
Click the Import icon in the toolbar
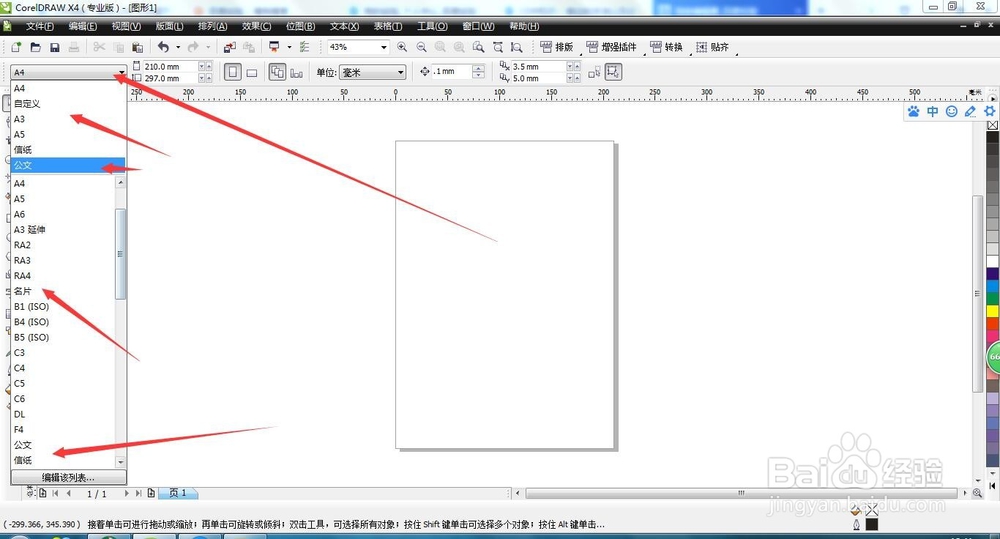point(230,47)
